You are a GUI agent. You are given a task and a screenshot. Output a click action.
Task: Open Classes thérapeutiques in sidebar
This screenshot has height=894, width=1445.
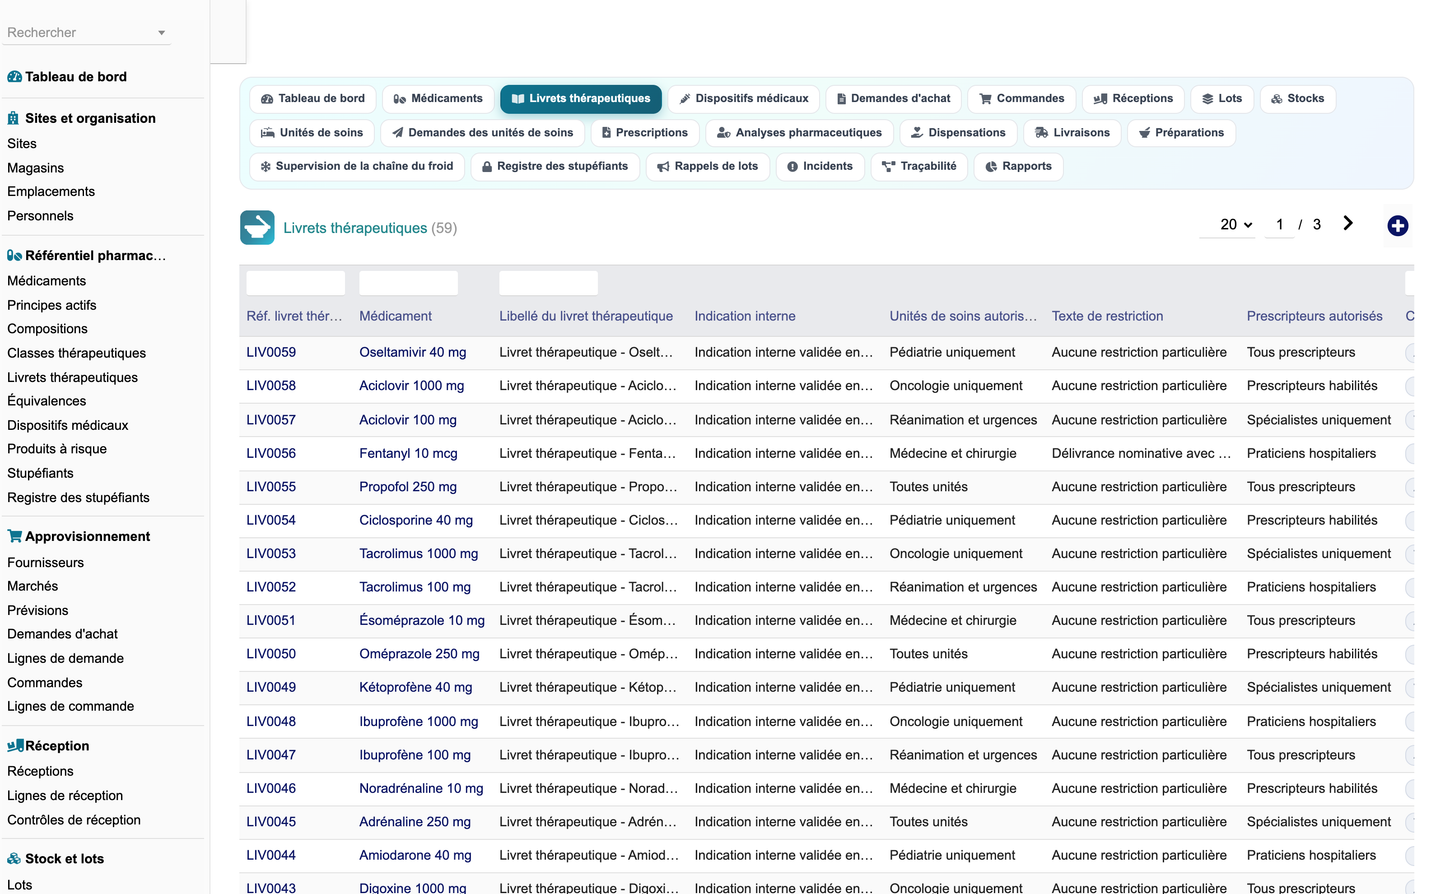(76, 353)
